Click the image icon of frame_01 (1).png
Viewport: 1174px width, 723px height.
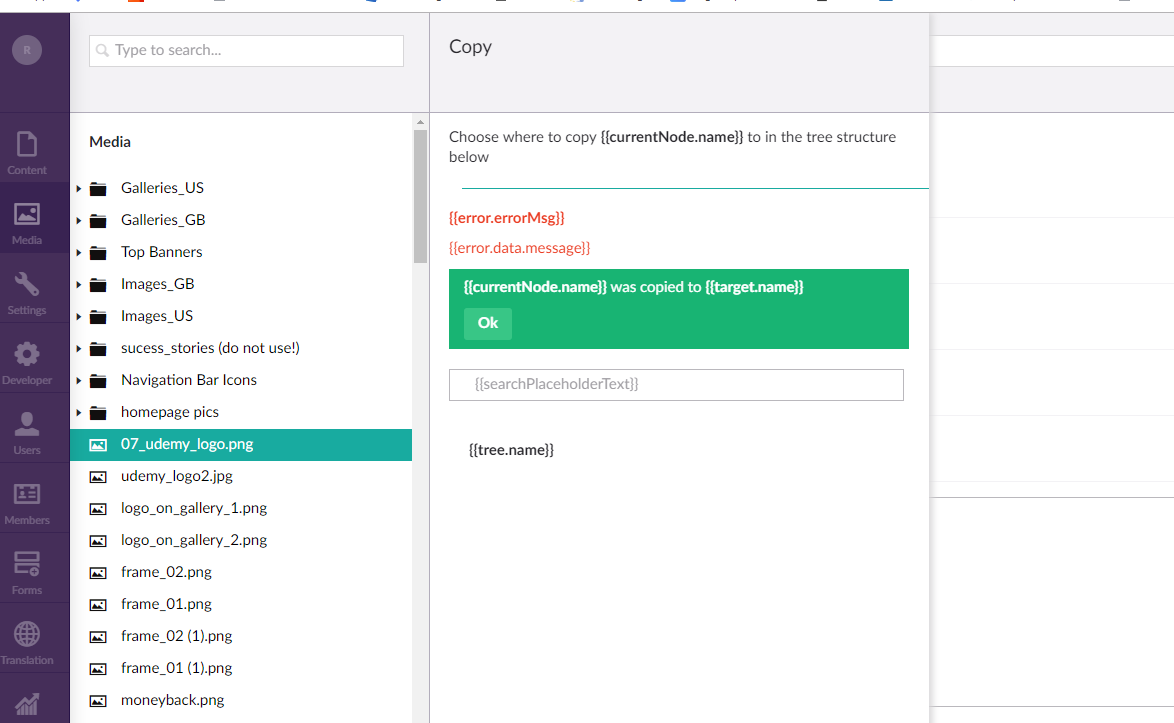click(x=98, y=669)
